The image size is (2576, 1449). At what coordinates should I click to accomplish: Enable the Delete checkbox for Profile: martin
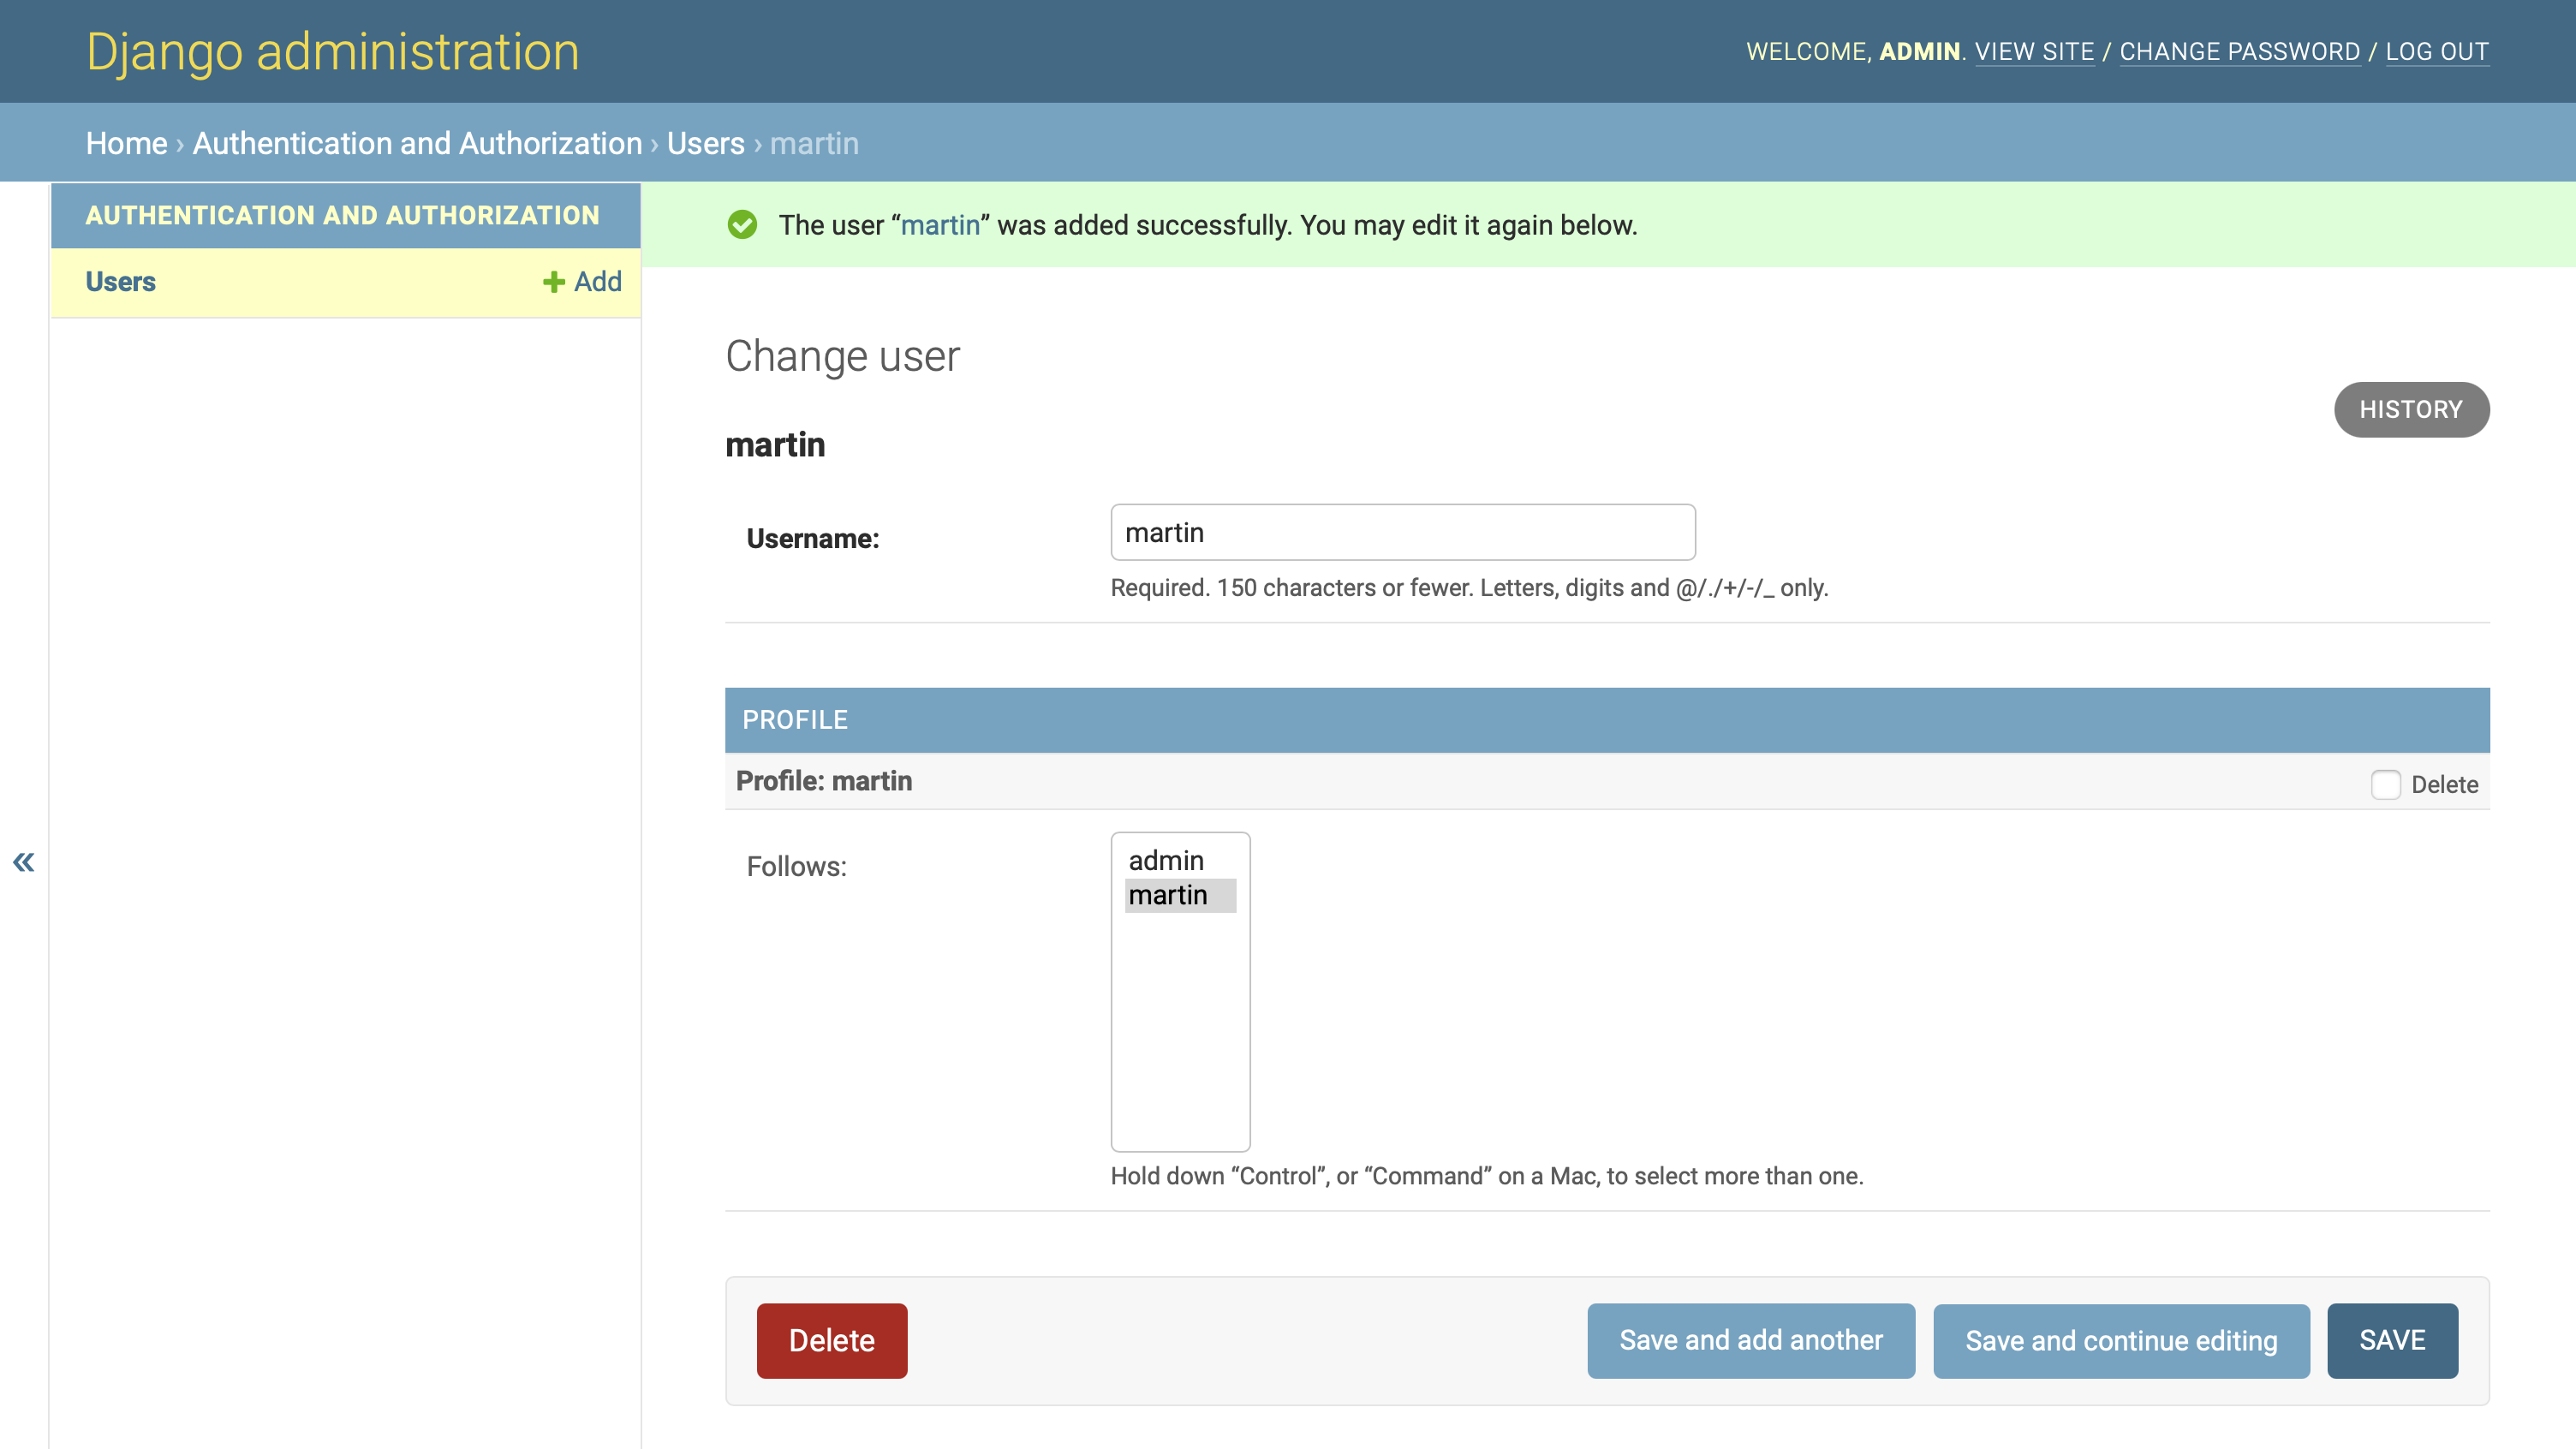(x=2388, y=786)
